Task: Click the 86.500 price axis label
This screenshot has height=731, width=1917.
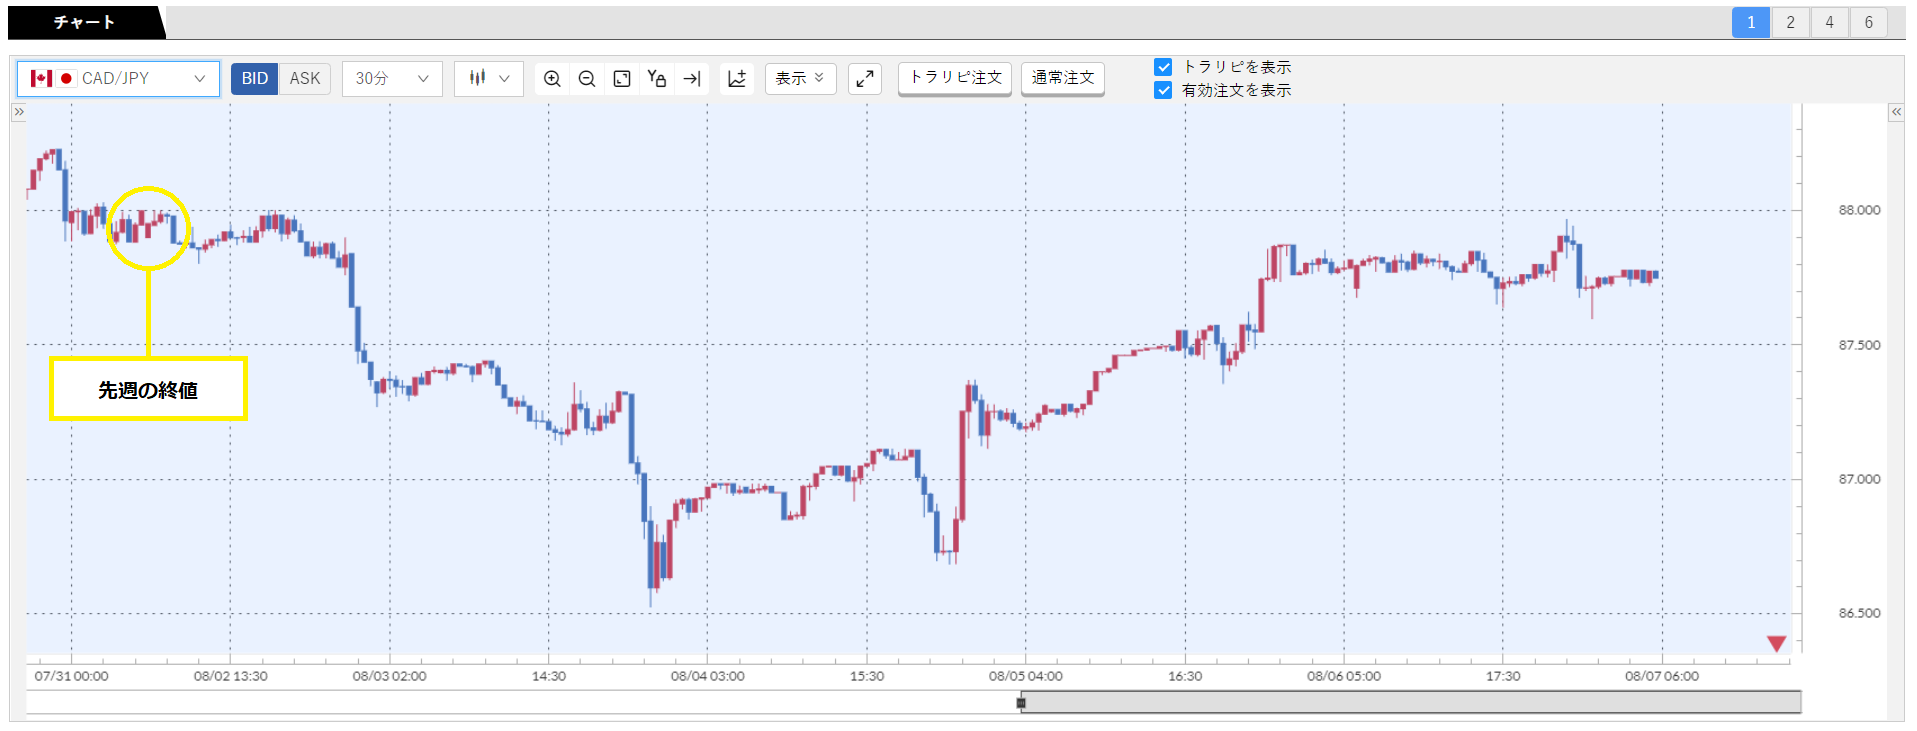Action: coord(1859,613)
